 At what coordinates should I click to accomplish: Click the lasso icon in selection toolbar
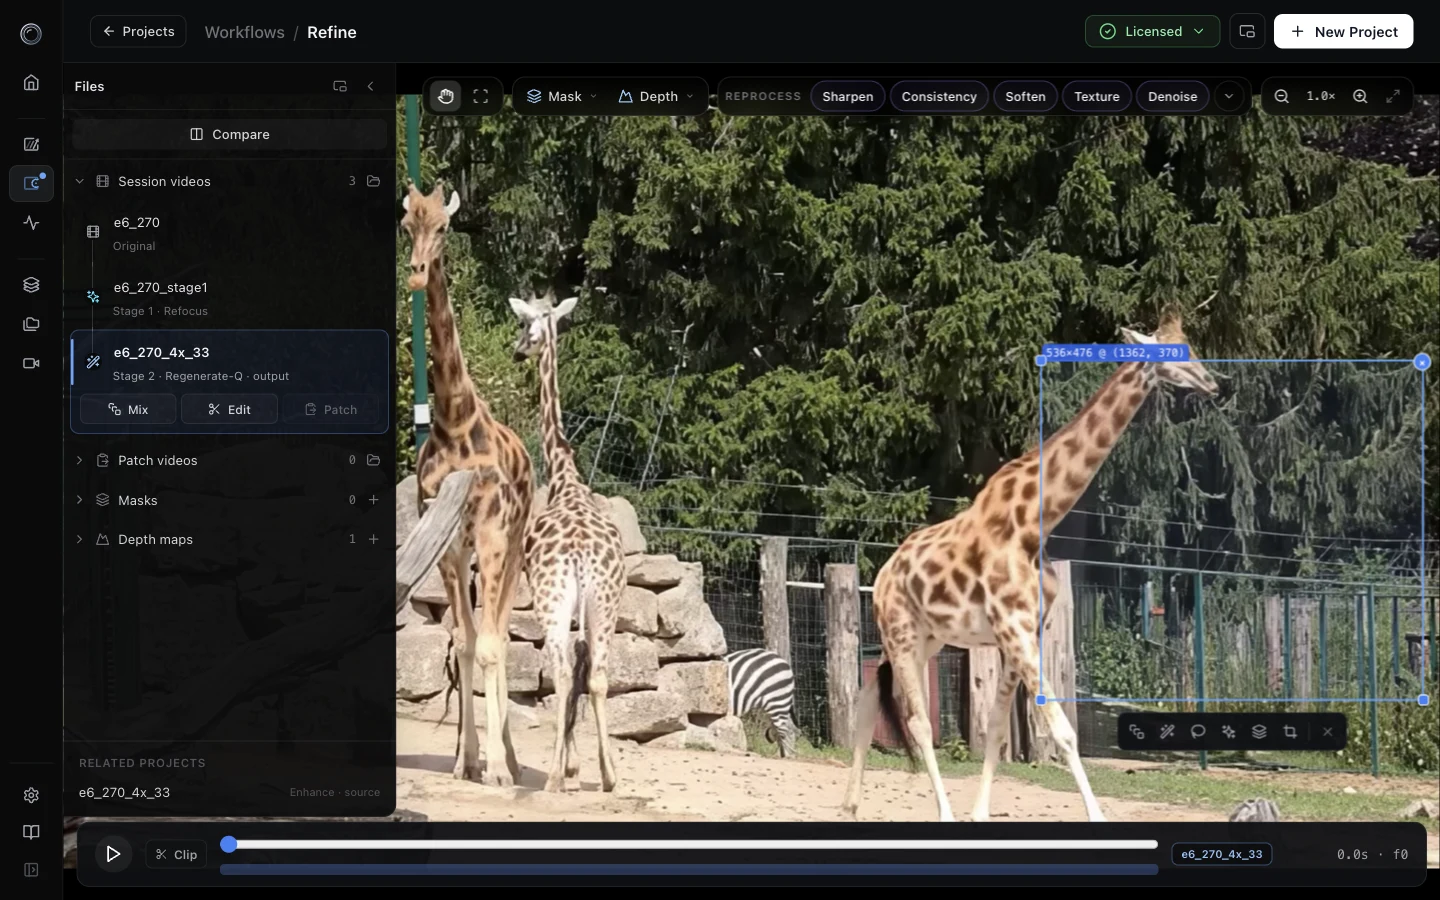click(x=1198, y=732)
